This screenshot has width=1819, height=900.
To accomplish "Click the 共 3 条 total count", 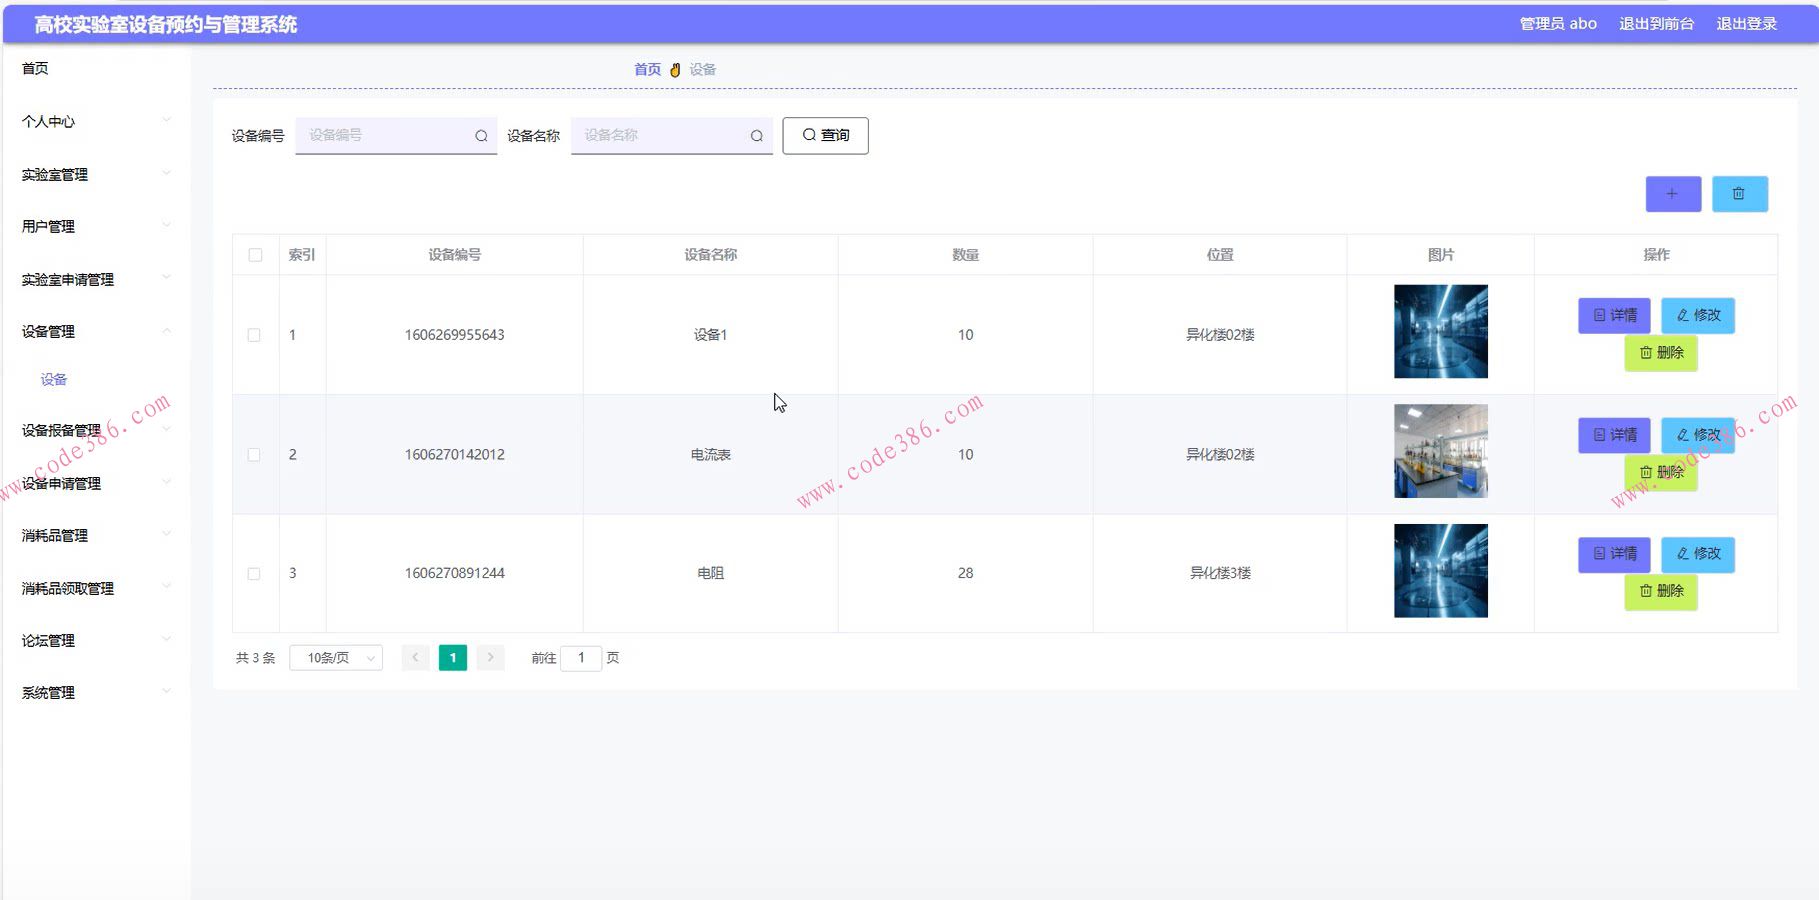I will coord(255,658).
